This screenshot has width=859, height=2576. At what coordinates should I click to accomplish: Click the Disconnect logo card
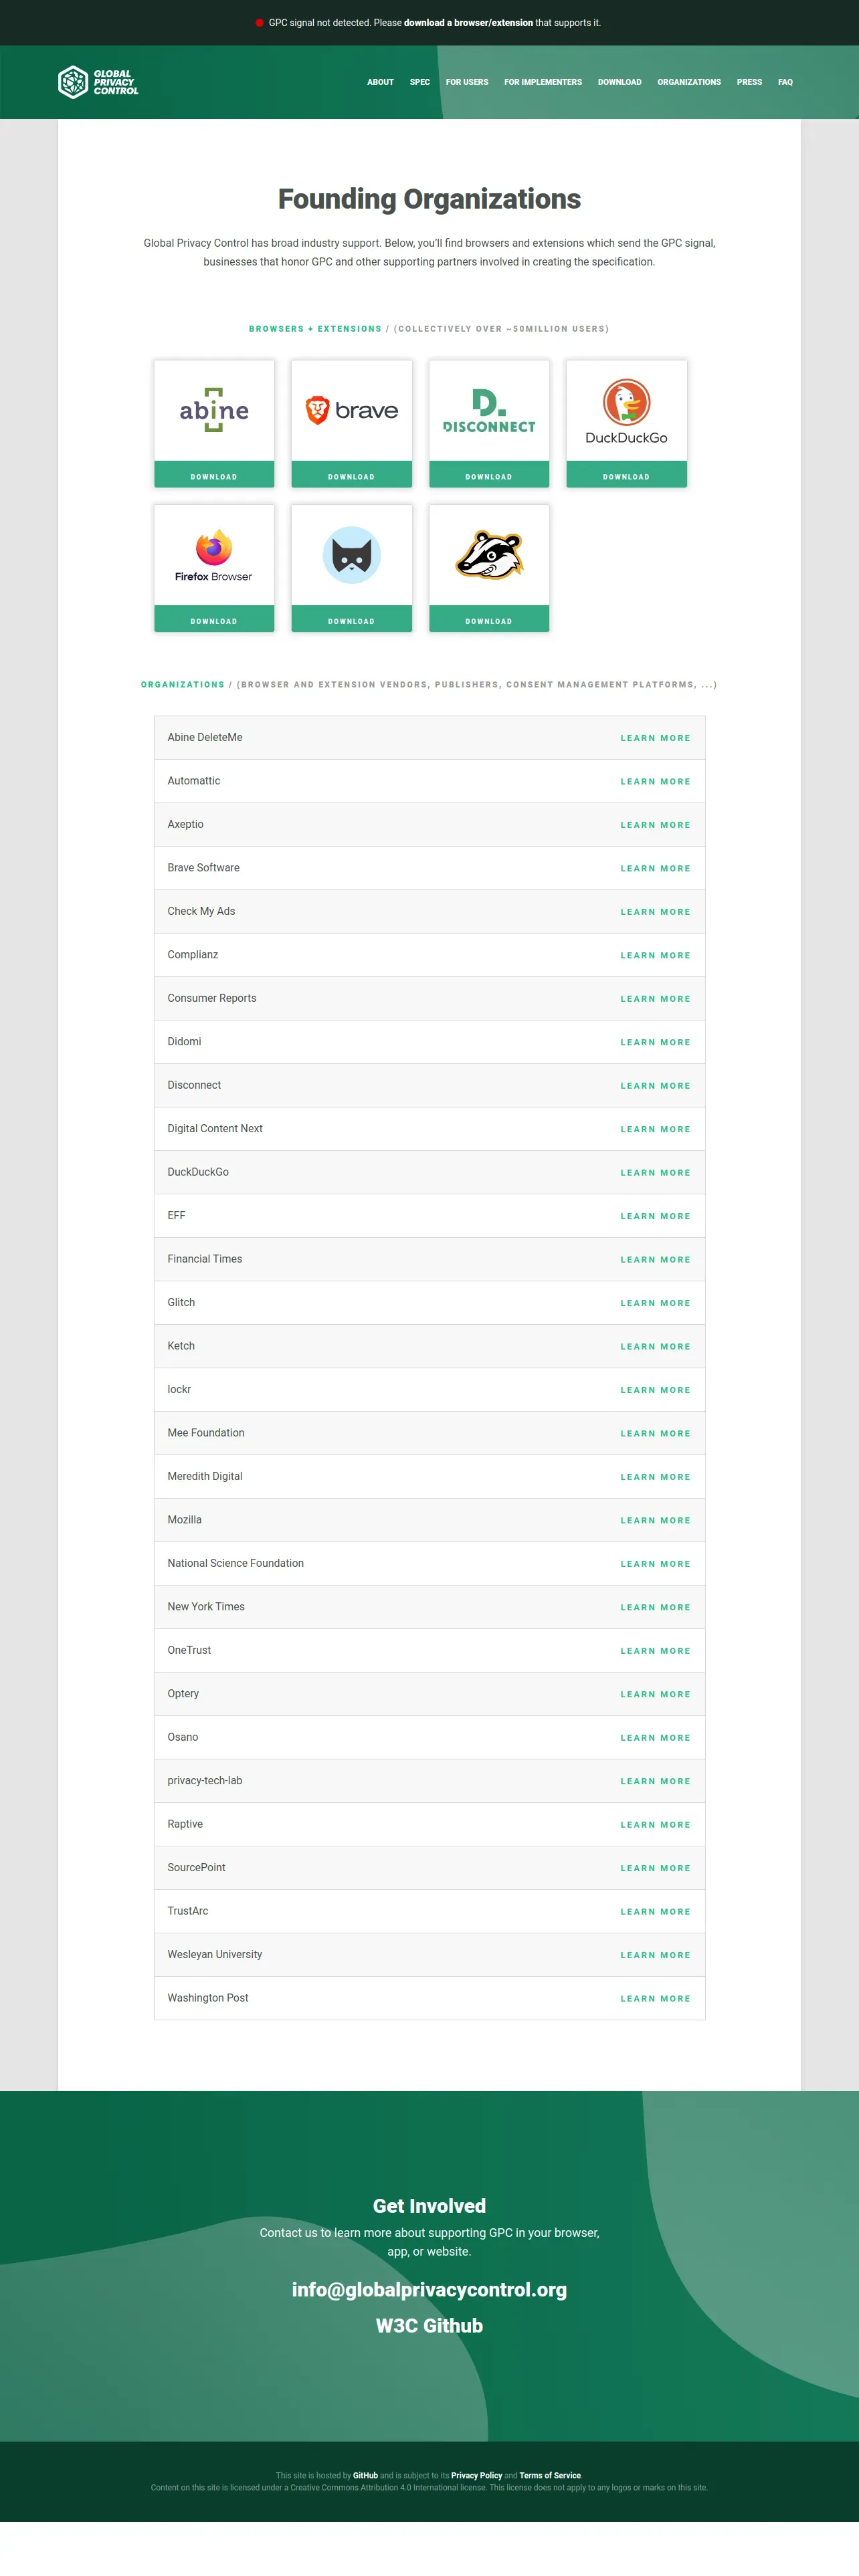[x=489, y=410]
